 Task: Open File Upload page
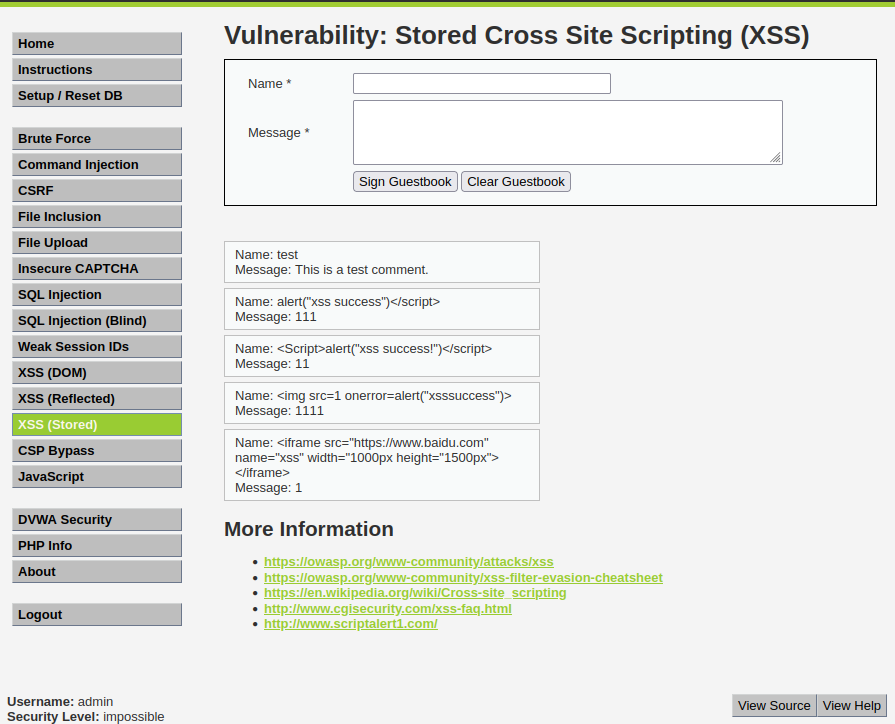point(97,243)
